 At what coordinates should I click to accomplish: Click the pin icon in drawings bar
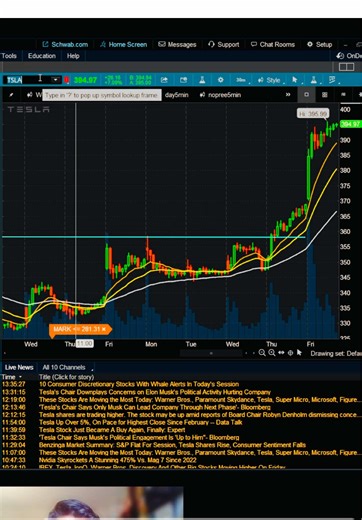tap(11, 95)
